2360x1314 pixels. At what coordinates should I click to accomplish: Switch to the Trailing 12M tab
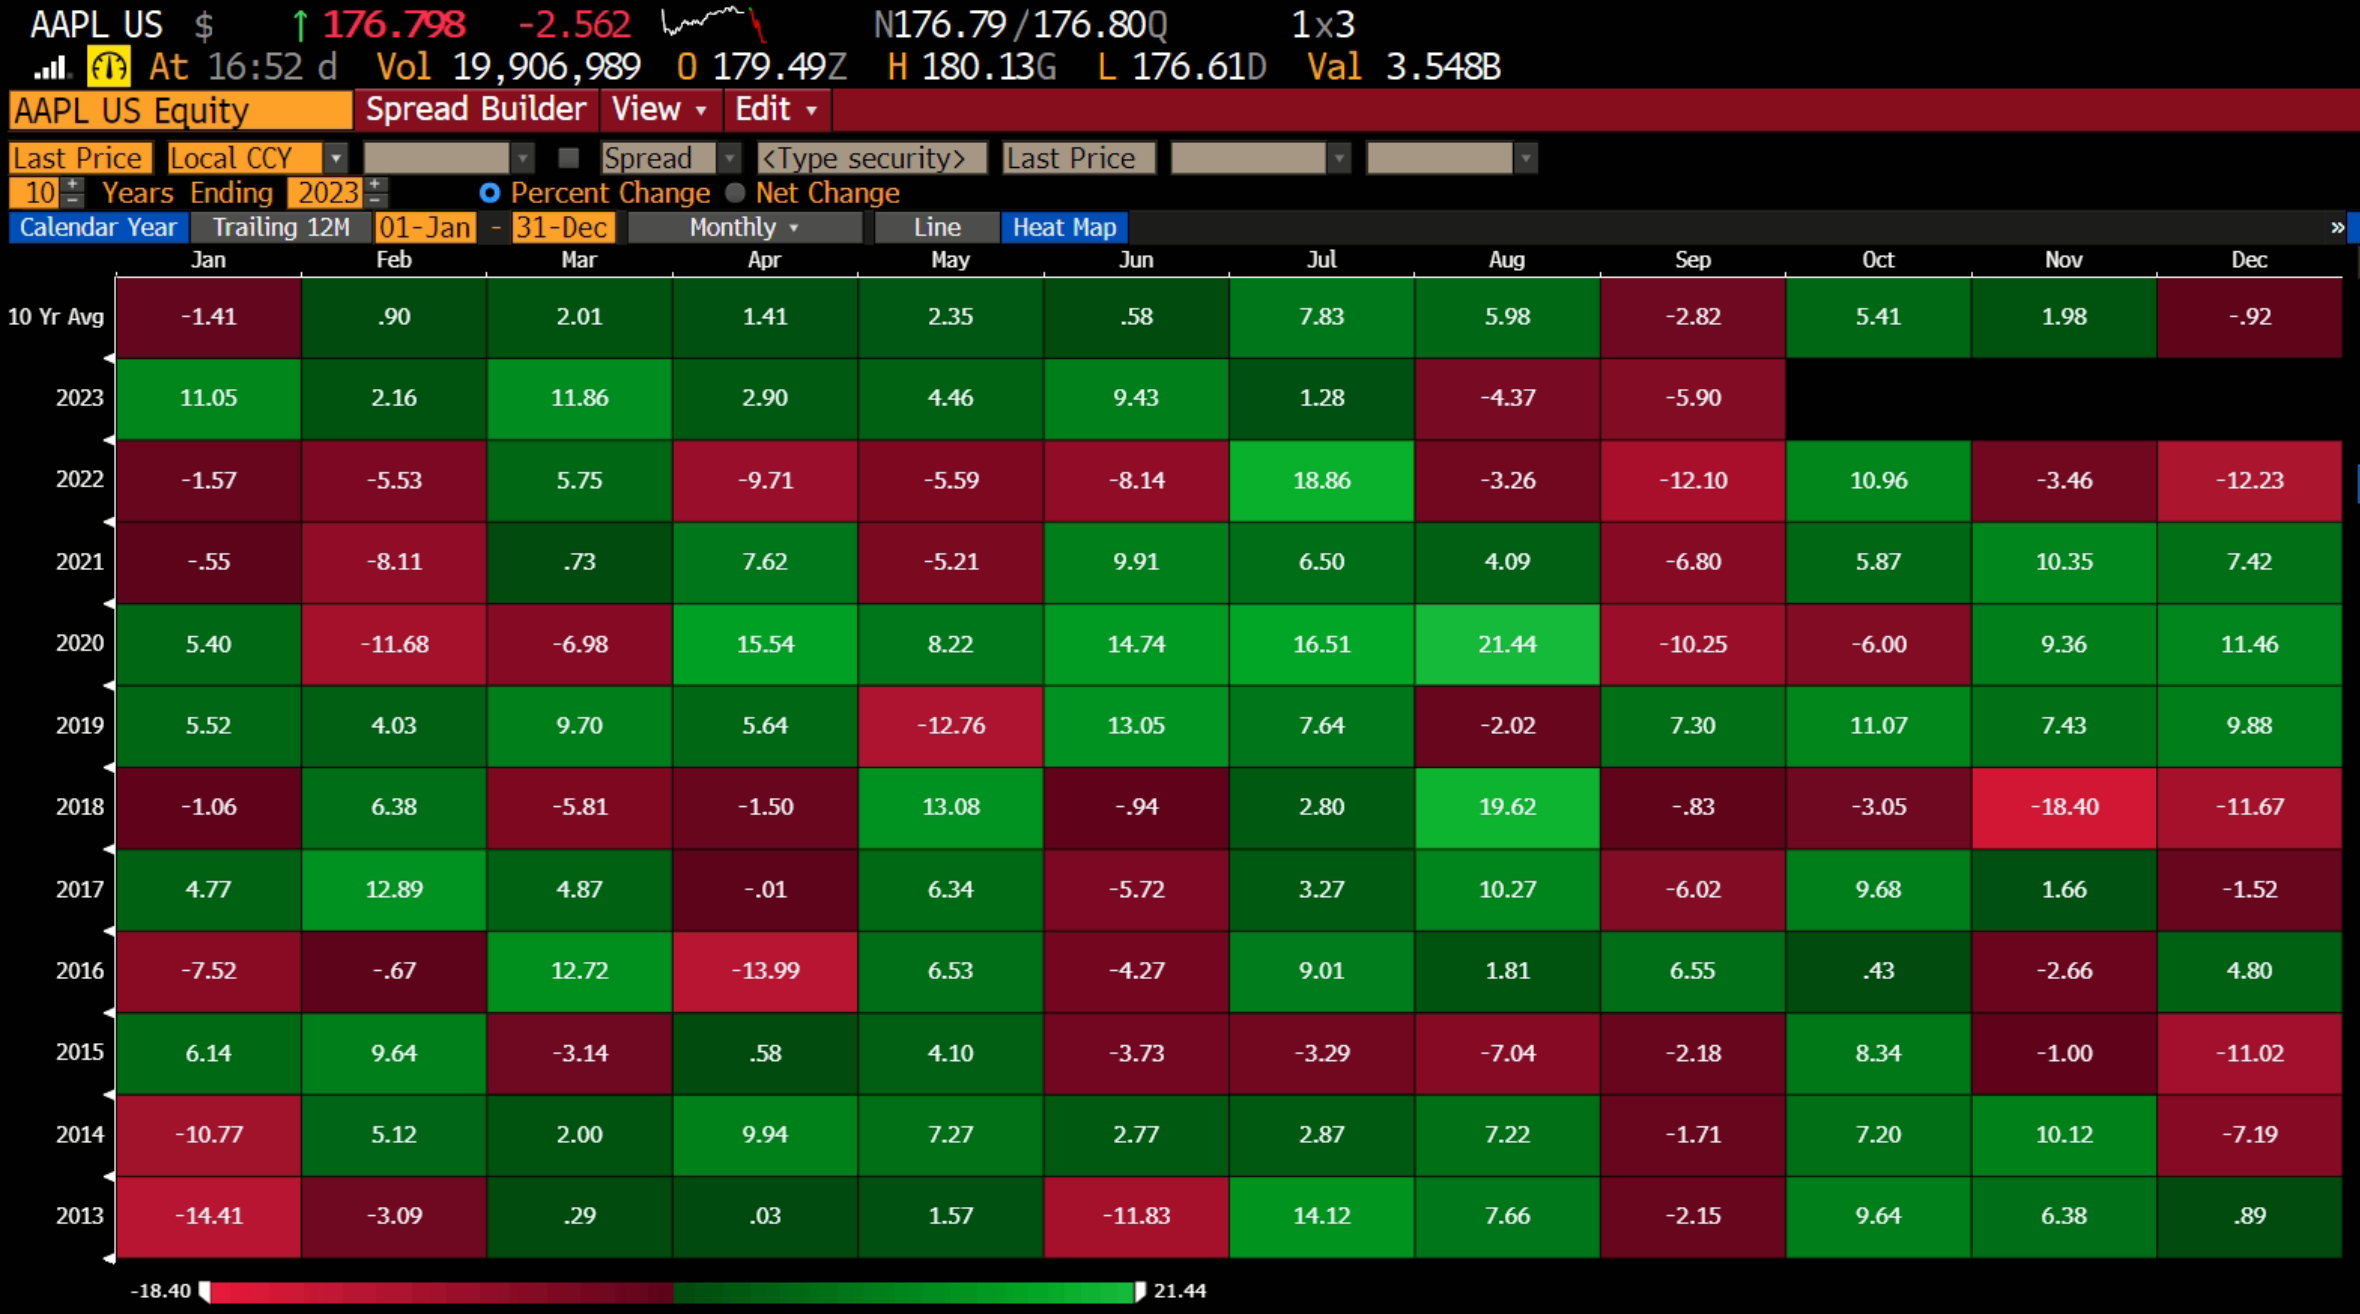pos(281,227)
